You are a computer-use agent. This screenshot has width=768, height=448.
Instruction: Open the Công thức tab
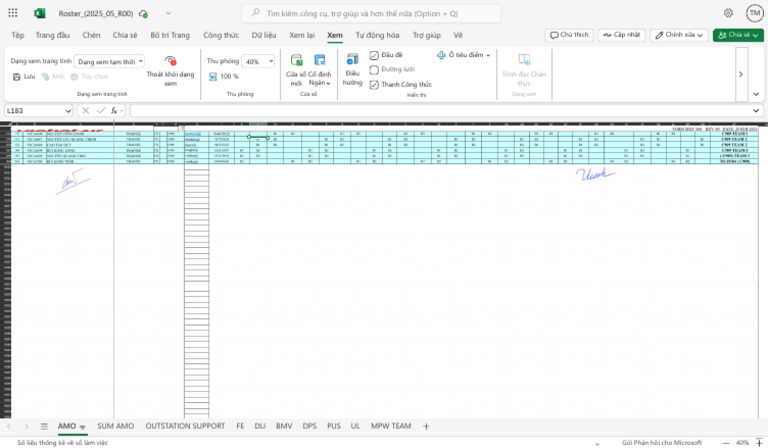coord(221,35)
